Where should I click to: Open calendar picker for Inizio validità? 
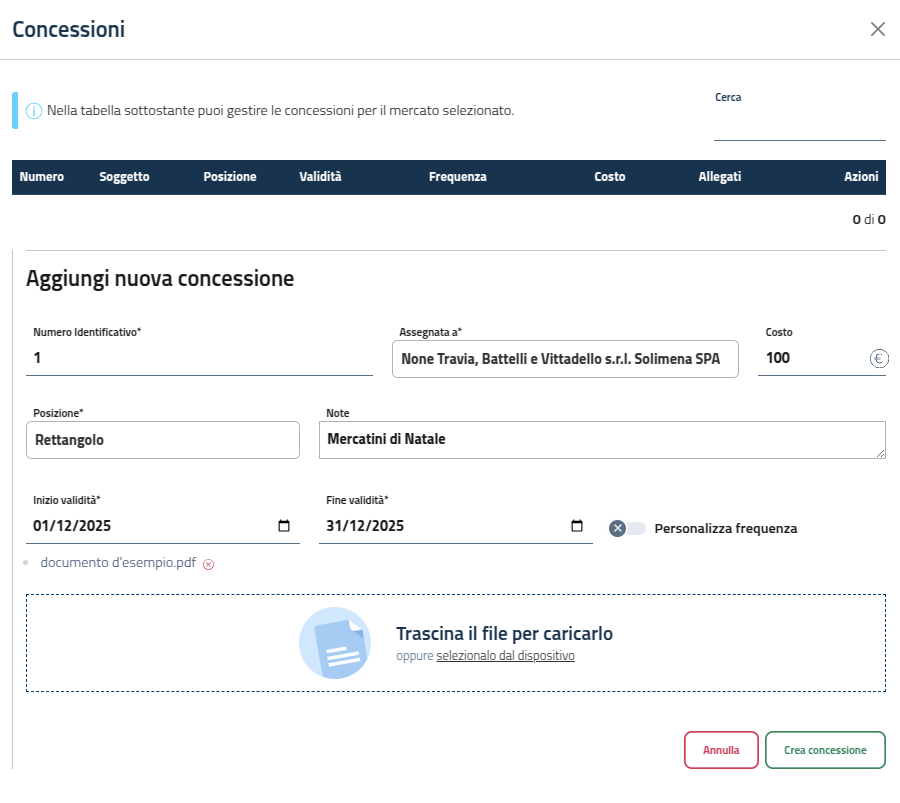pyautogui.click(x=284, y=527)
